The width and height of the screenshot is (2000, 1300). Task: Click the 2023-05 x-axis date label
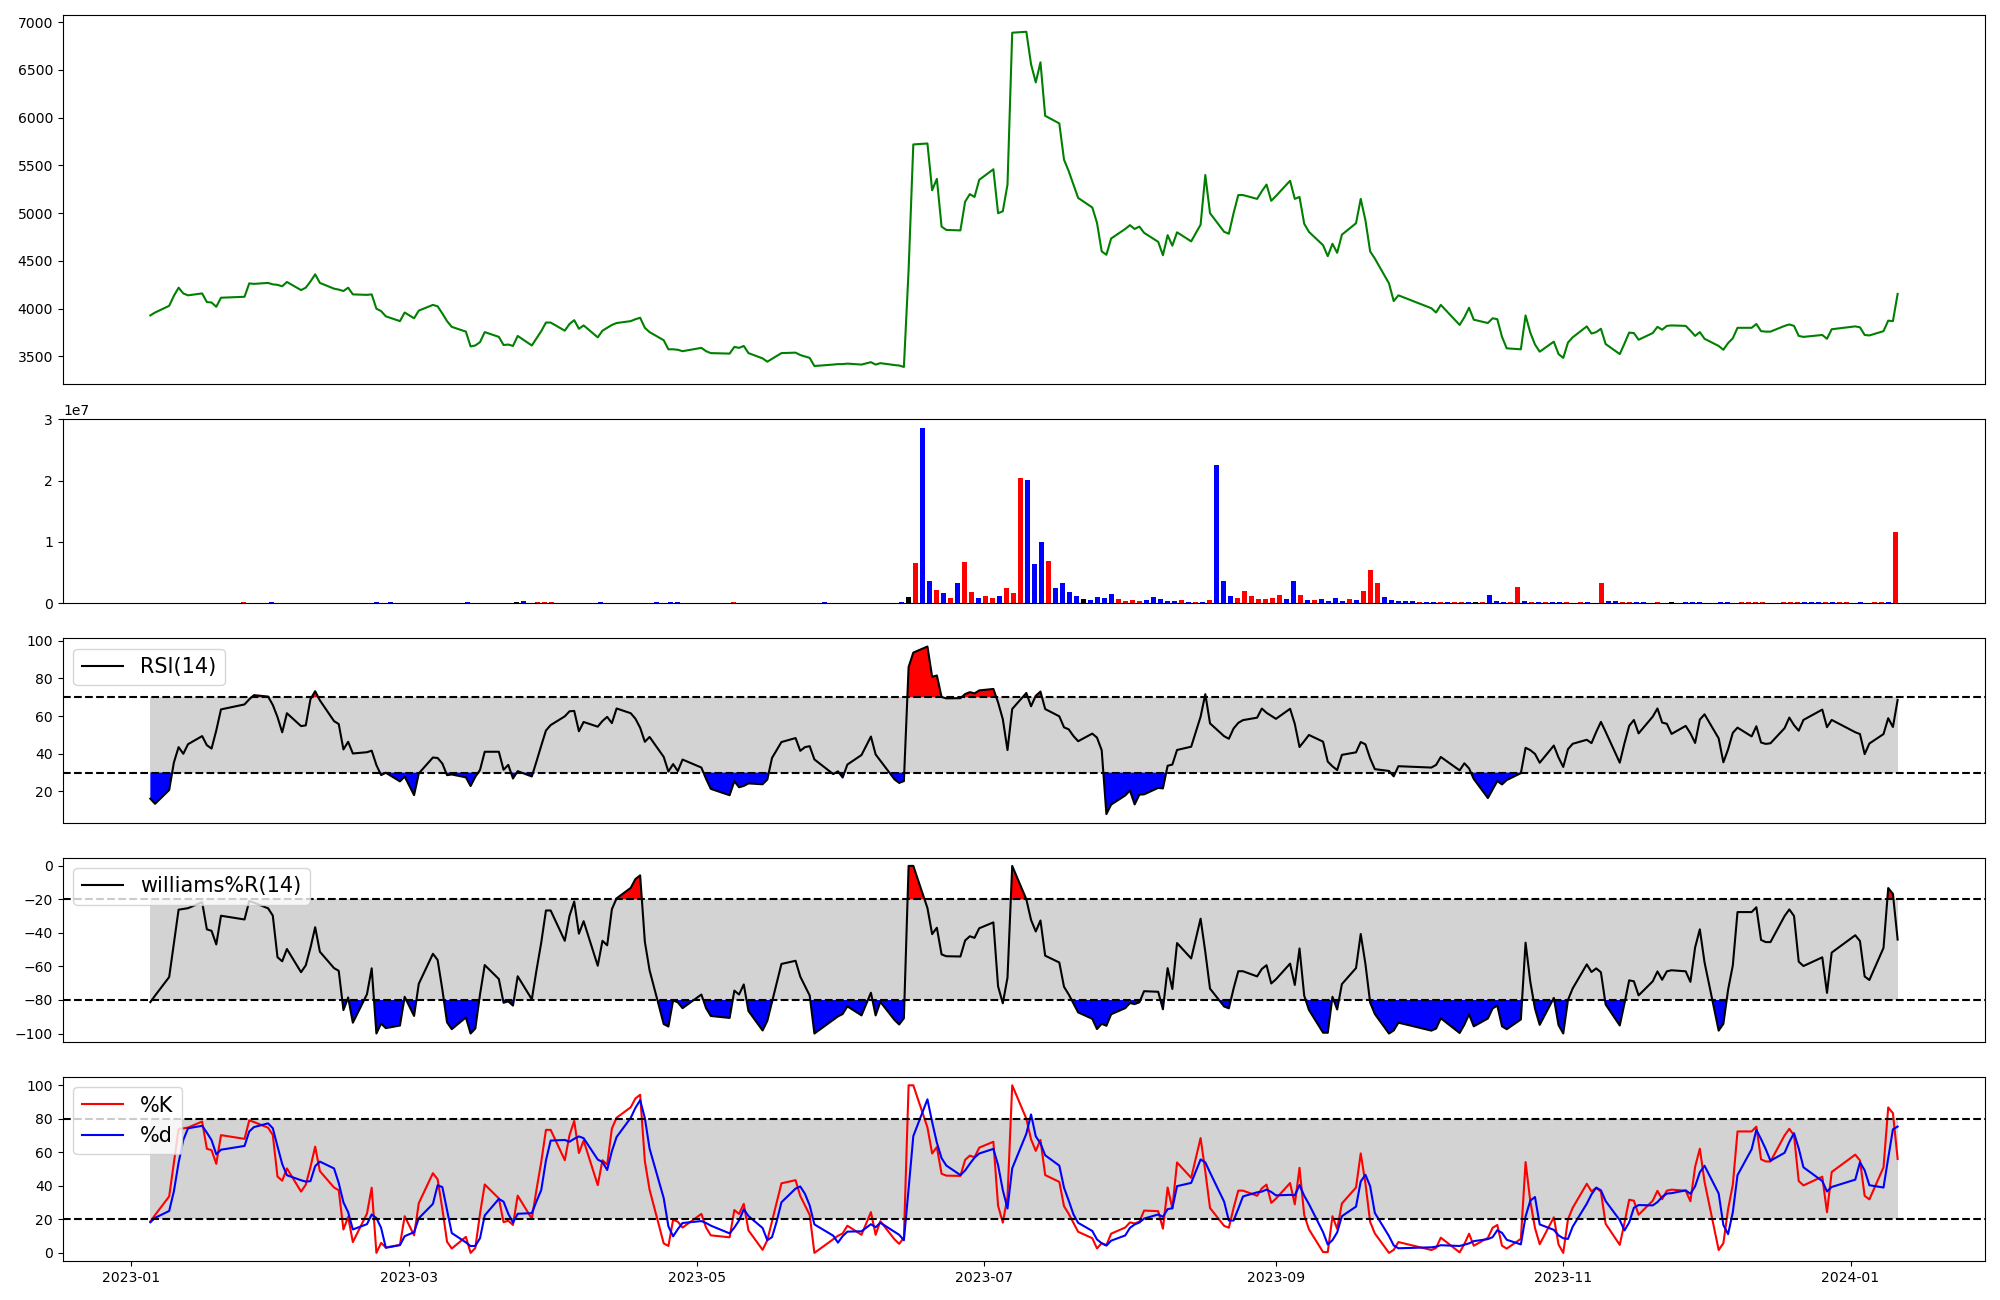point(696,1277)
